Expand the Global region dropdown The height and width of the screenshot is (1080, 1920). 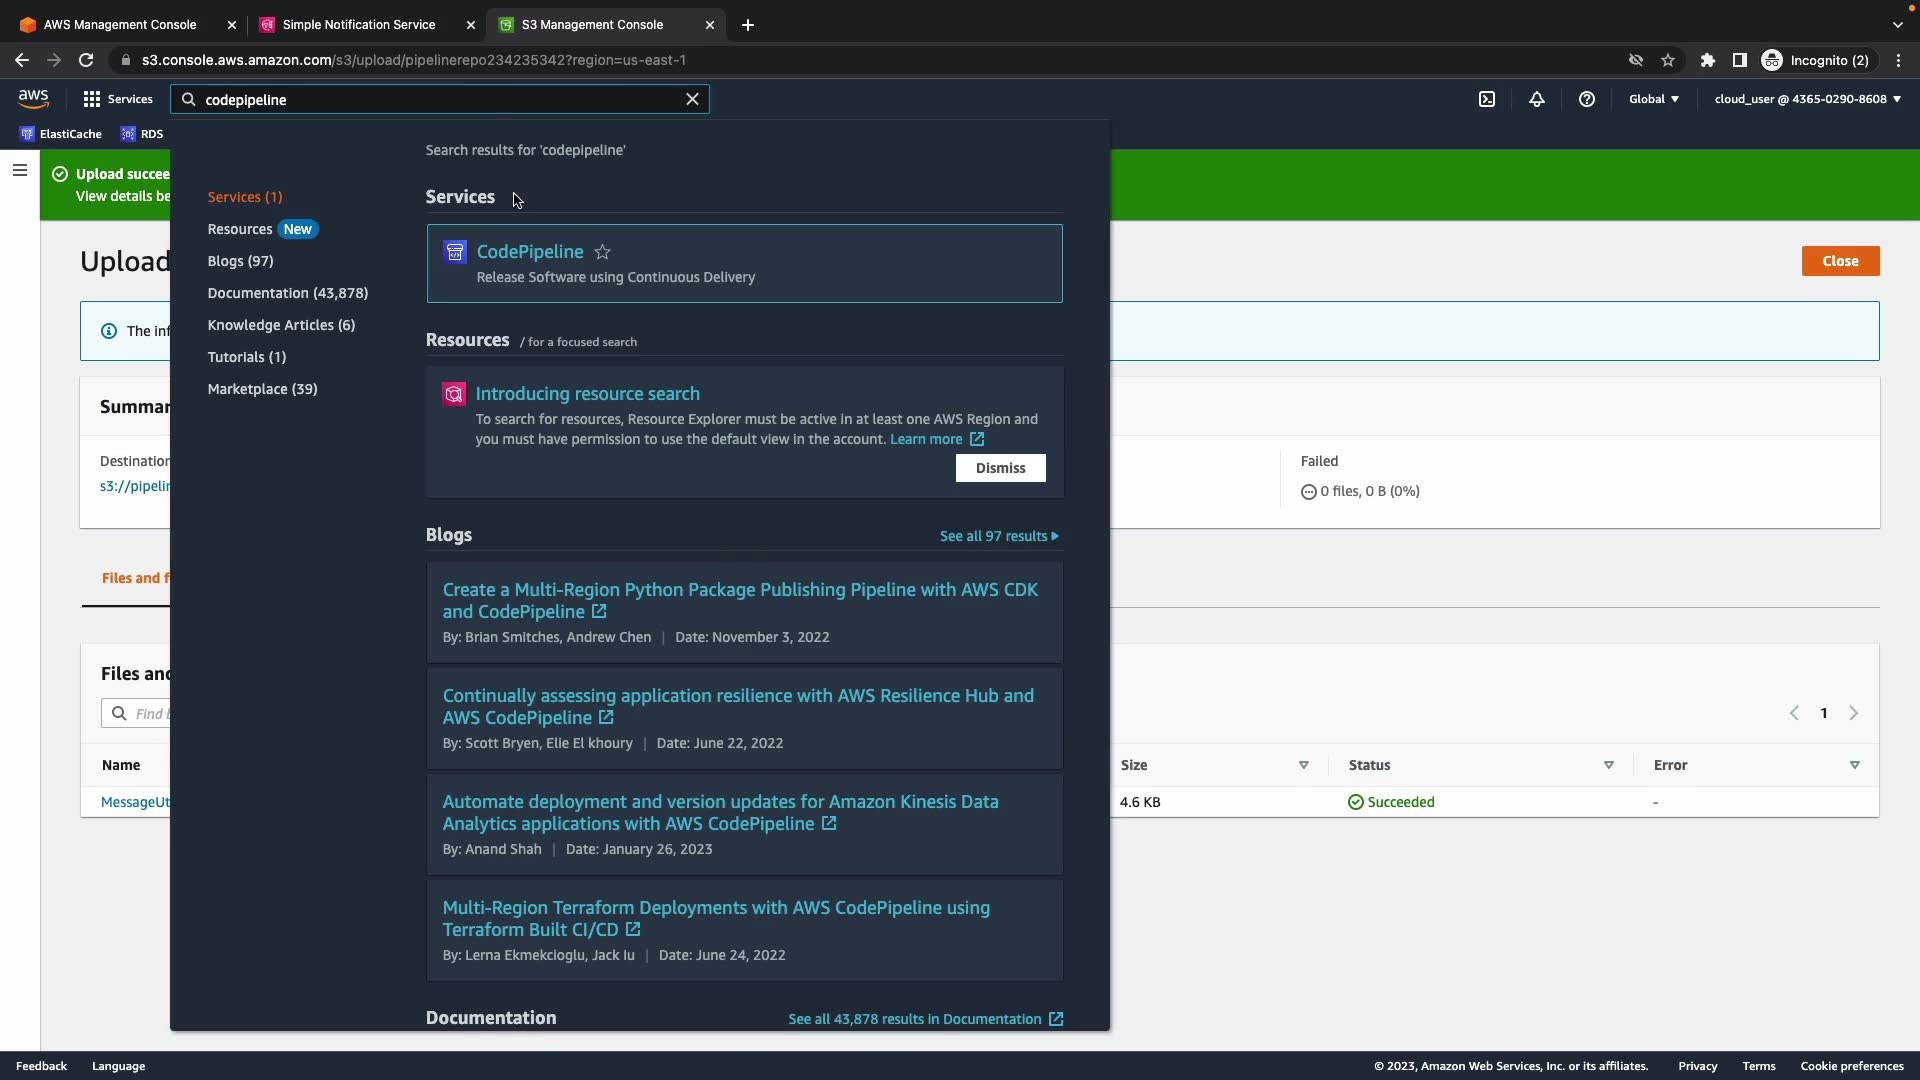pos(1654,99)
